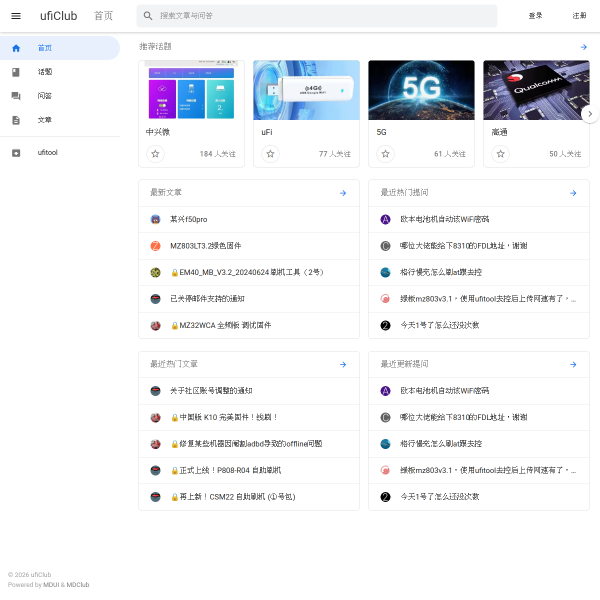600x600 pixels.
Task: Click the ufitool icon in sidebar
Action: [15, 153]
